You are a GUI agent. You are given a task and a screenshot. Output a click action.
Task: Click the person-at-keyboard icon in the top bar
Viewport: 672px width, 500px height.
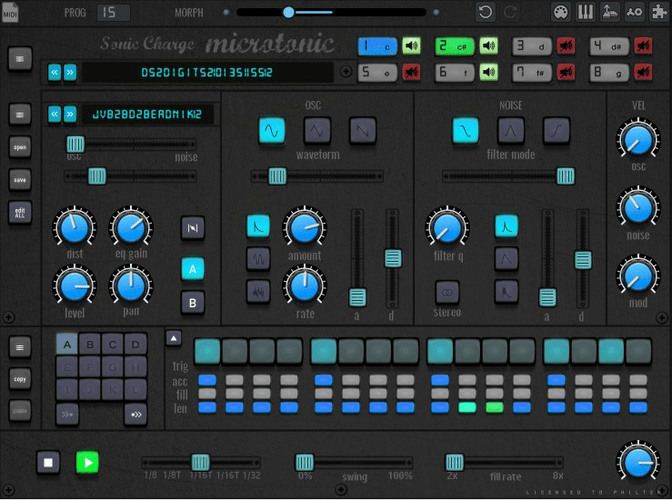point(610,12)
